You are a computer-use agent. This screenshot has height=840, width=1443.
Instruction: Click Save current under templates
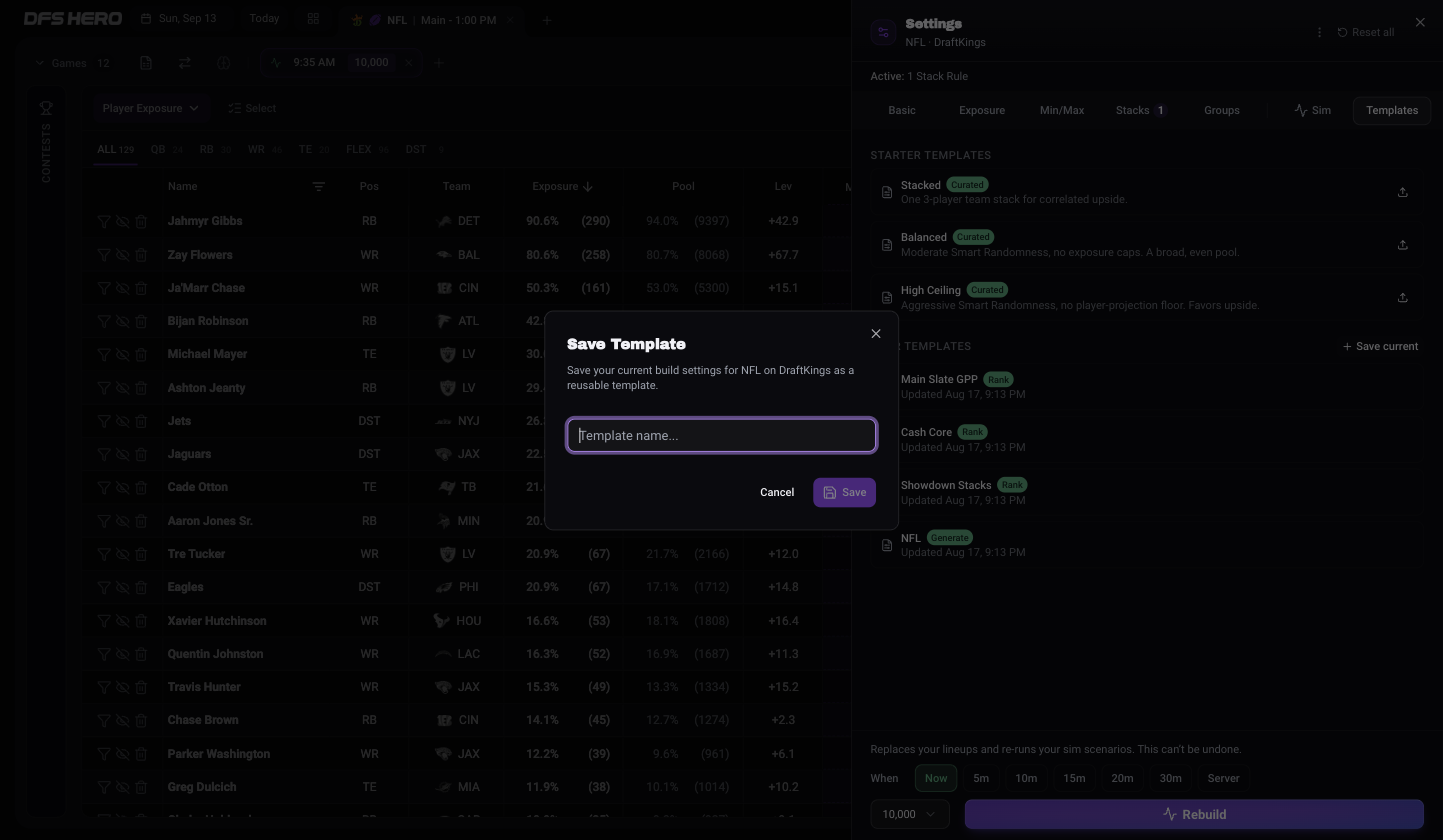(x=1380, y=346)
